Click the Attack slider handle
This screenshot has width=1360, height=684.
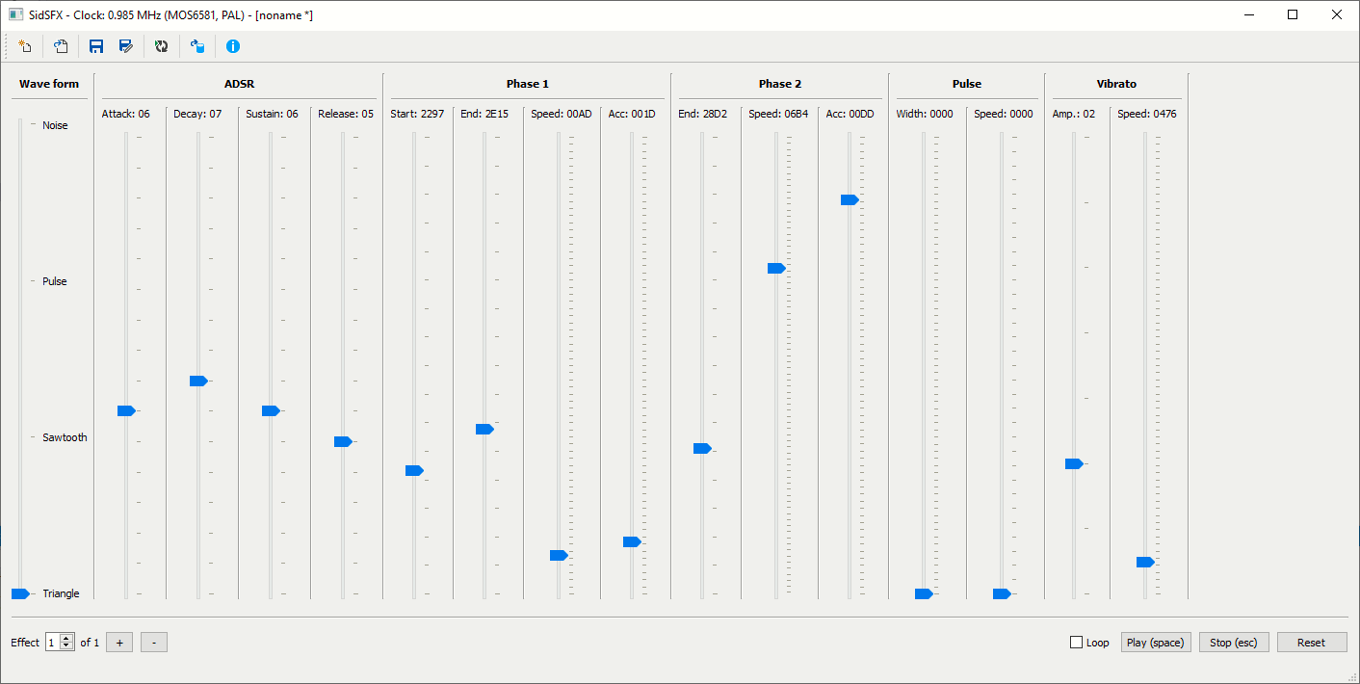126,411
